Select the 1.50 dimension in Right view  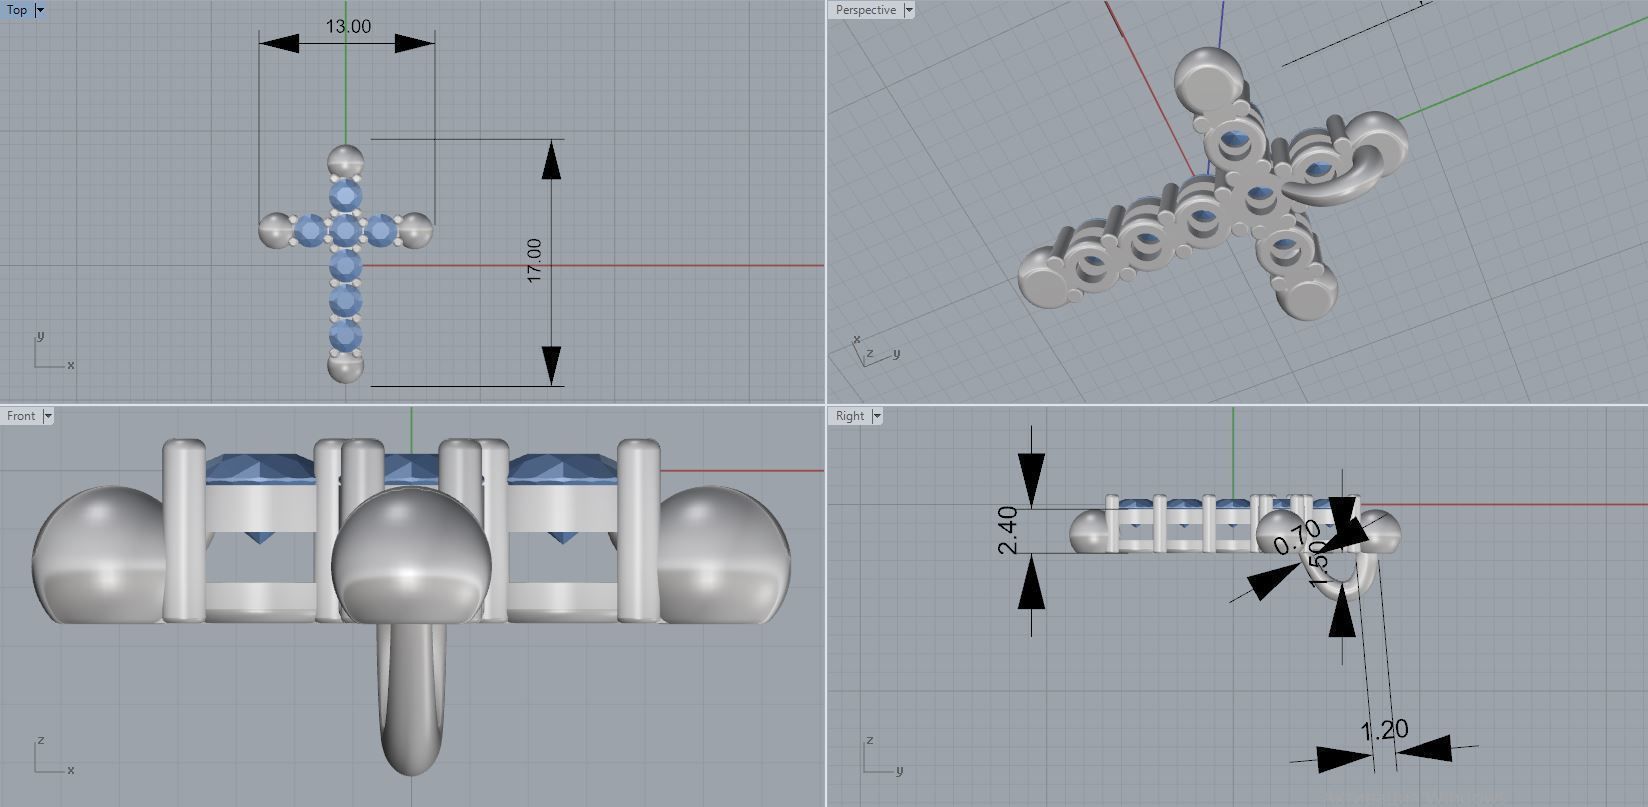click(x=1318, y=563)
